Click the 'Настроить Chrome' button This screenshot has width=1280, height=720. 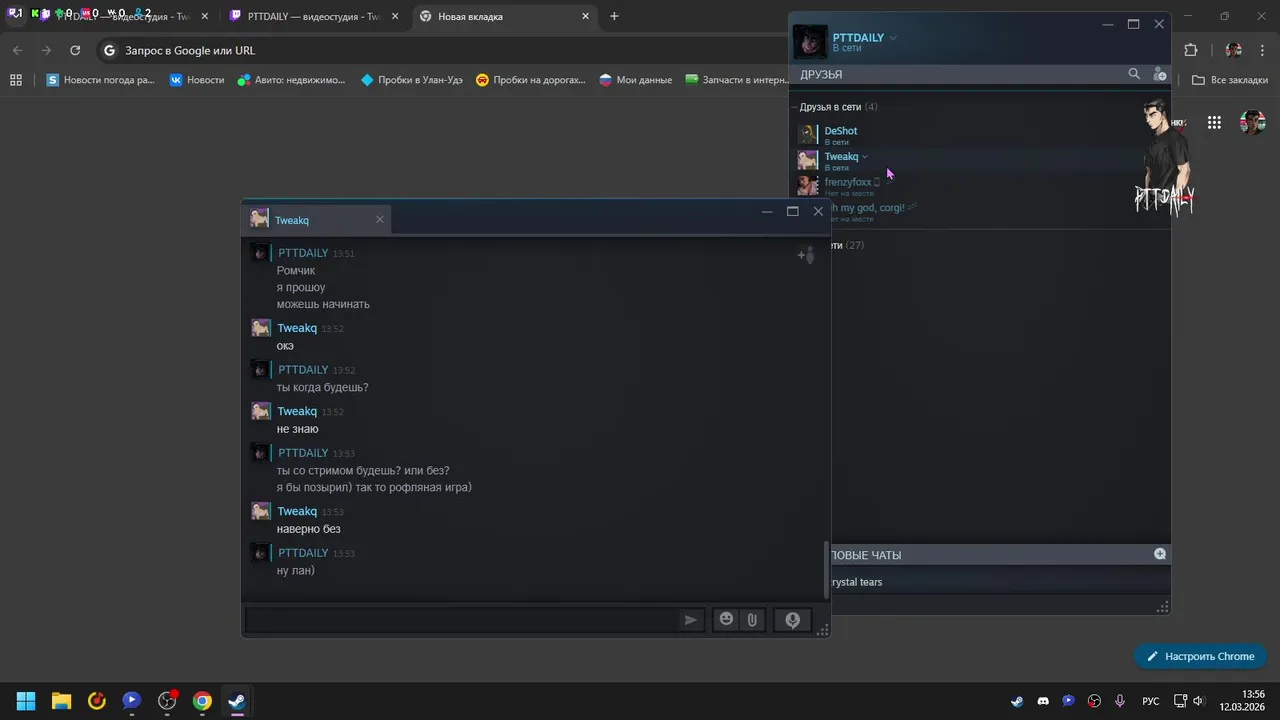click(1201, 656)
